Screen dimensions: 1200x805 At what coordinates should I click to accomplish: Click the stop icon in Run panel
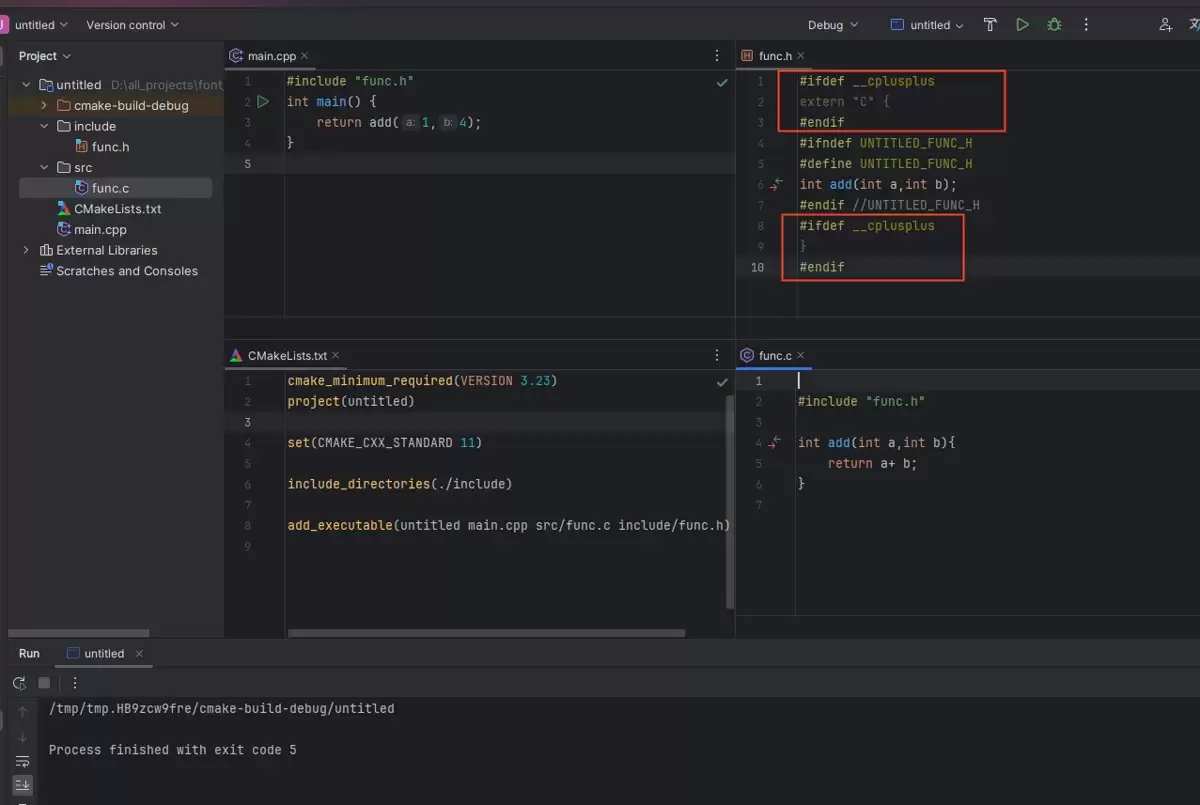pyautogui.click(x=44, y=683)
